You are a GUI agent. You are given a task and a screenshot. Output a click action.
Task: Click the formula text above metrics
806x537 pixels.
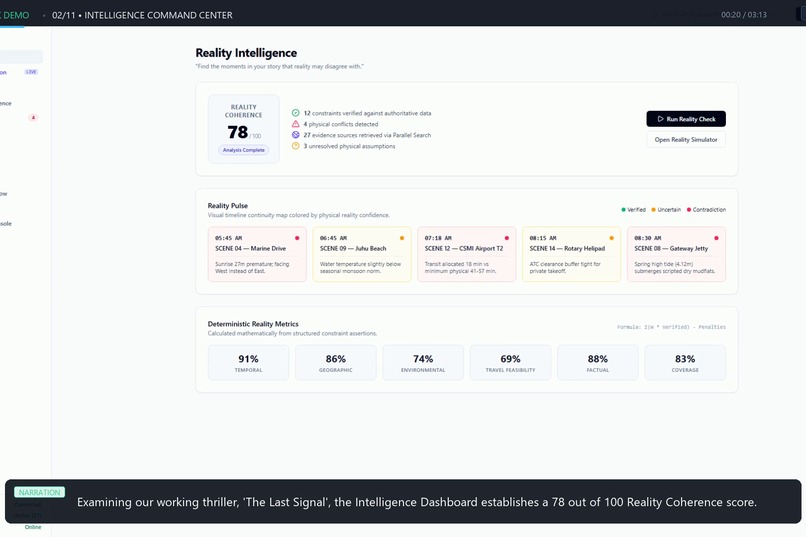tap(671, 327)
